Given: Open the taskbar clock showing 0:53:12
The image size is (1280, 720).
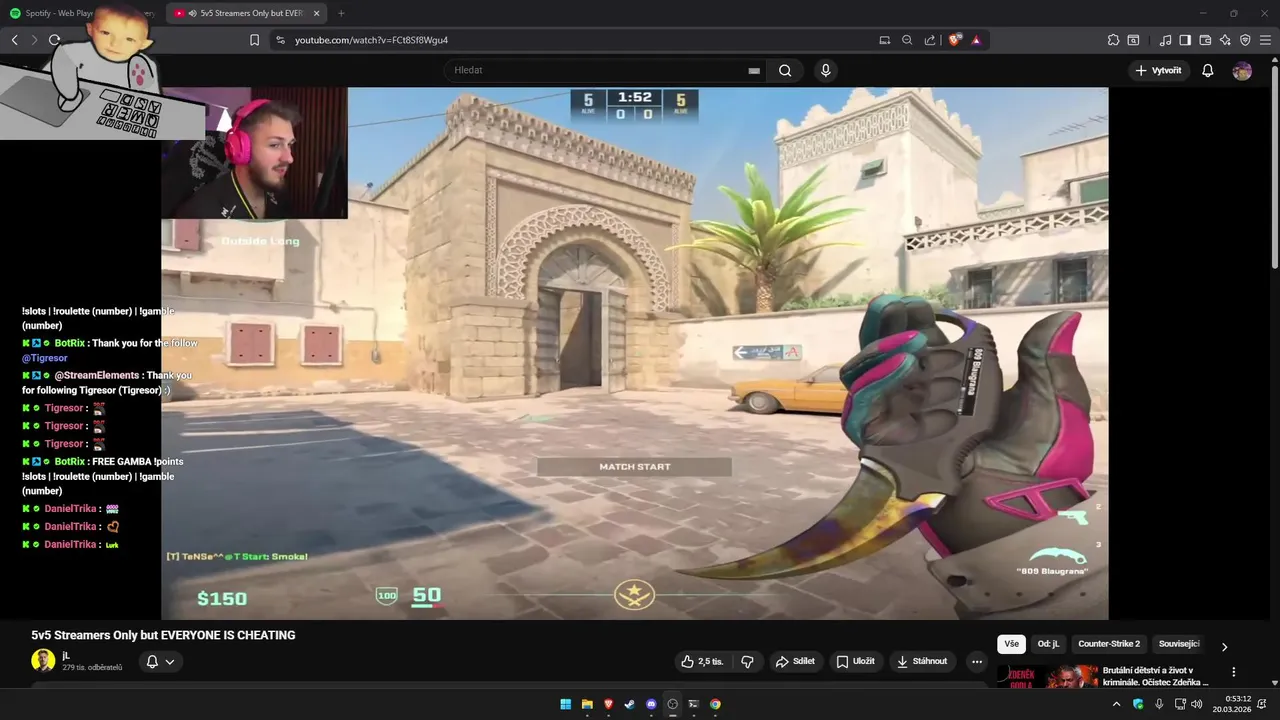Looking at the screenshot, I should 1232,704.
